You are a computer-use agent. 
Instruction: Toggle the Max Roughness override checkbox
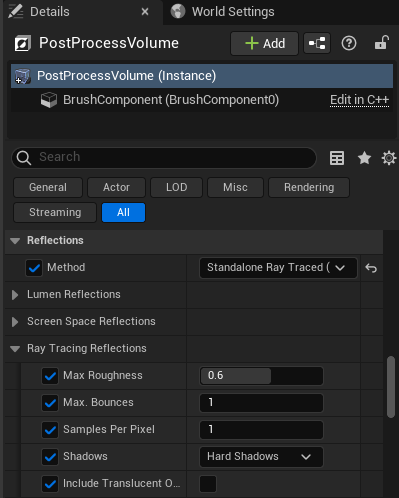click(x=50, y=376)
